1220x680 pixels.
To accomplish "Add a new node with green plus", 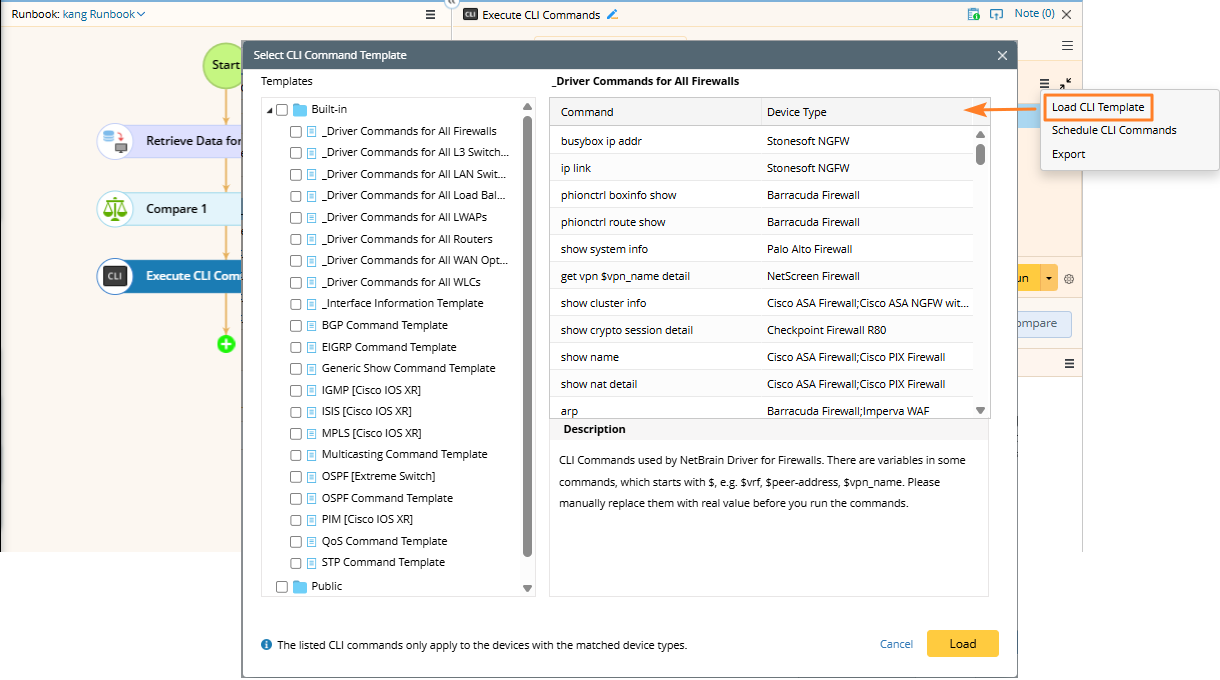I will pos(226,344).
